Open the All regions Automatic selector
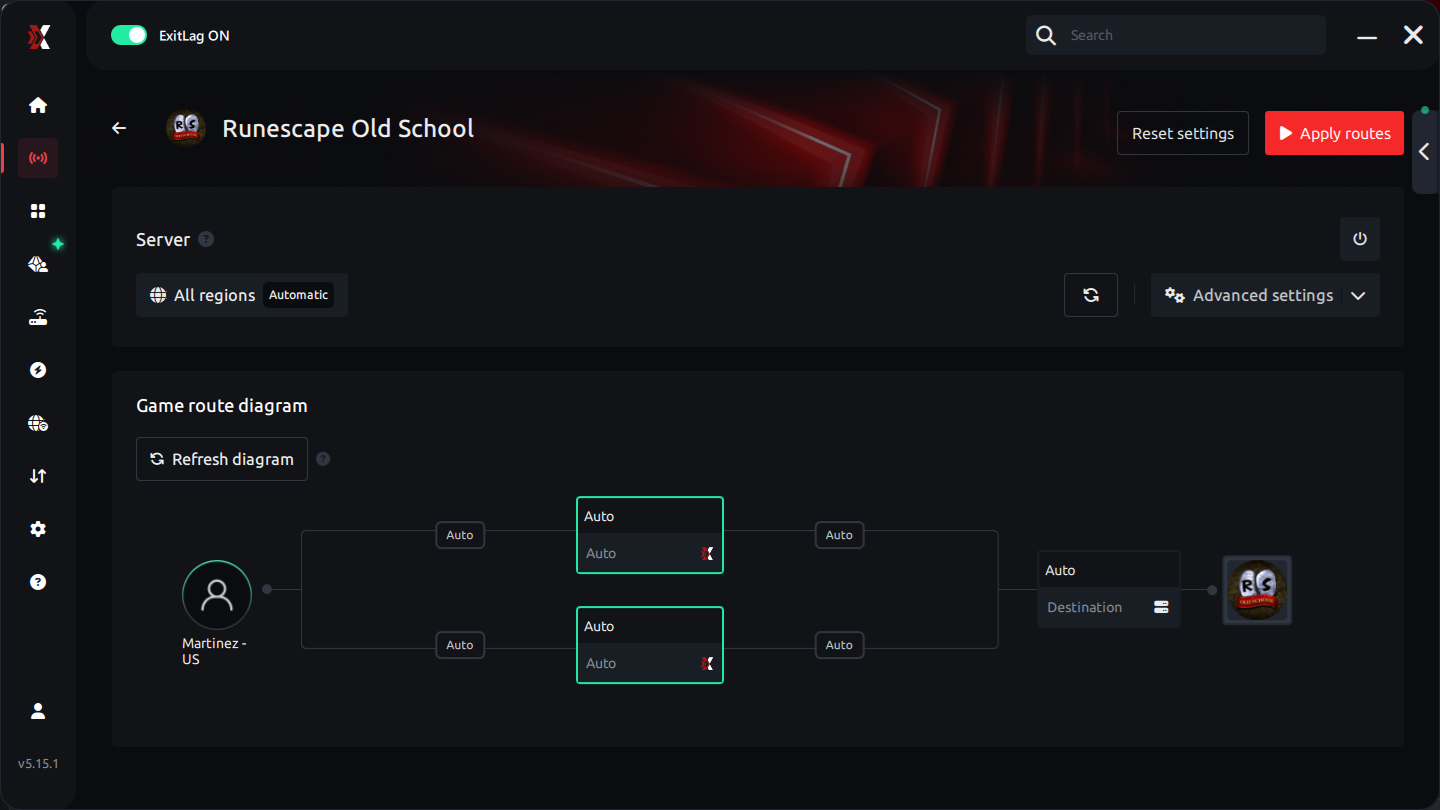Screen dimensions: 1440x810 pos(241,295)
